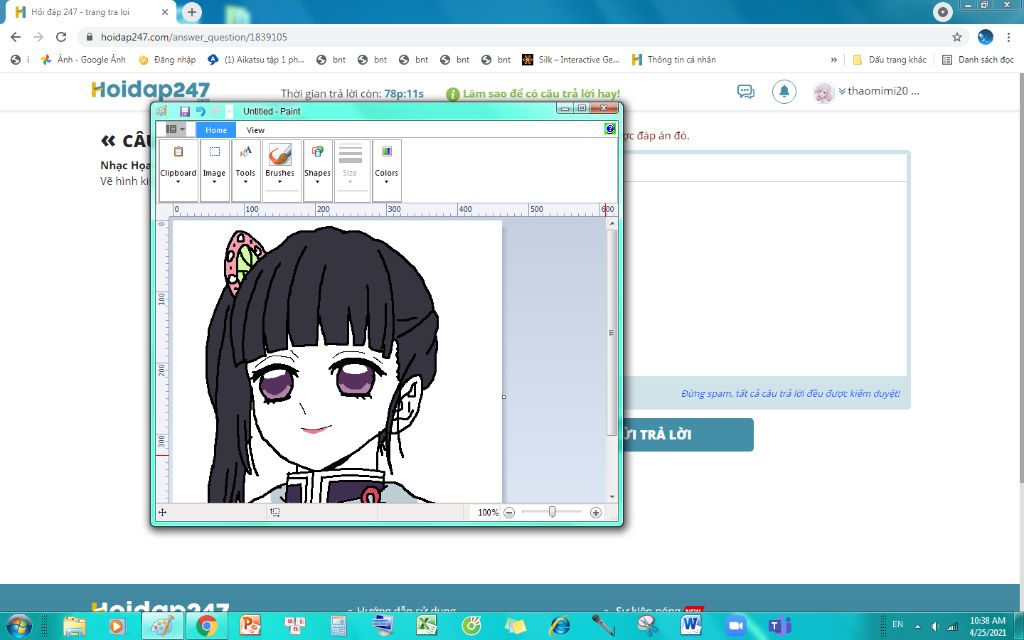Expand the Tools group in Paint
This screenshot has width=1024, height=640.
coord(246,170)
